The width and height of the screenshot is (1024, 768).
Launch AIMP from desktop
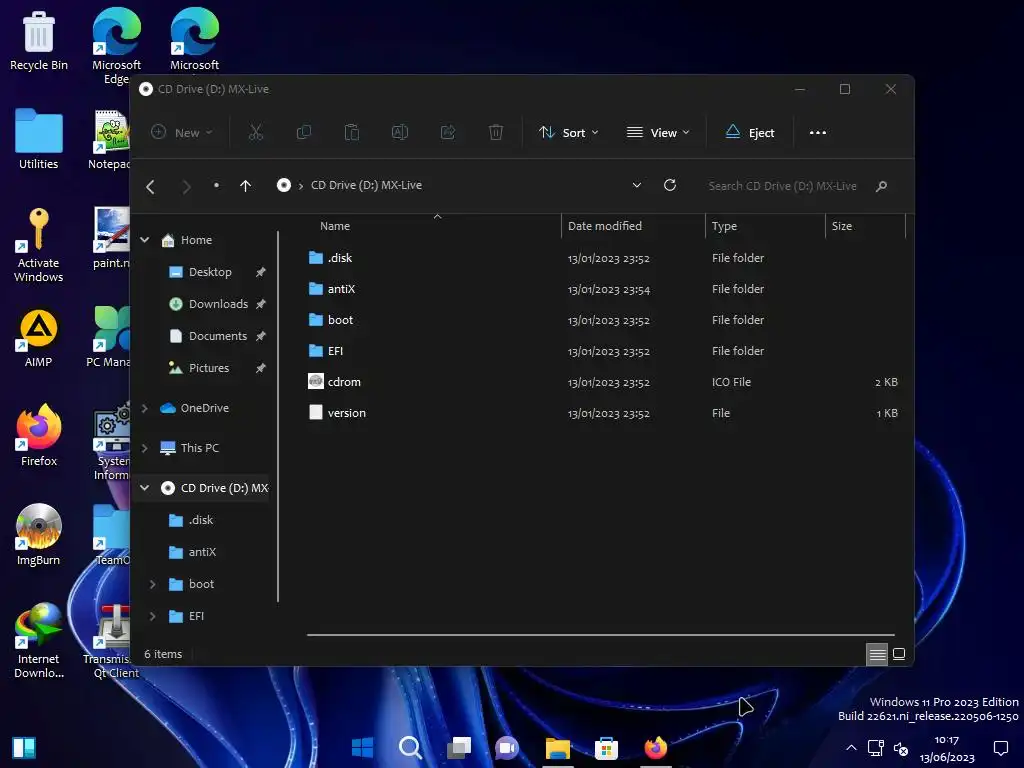click(x=39, y=338)
